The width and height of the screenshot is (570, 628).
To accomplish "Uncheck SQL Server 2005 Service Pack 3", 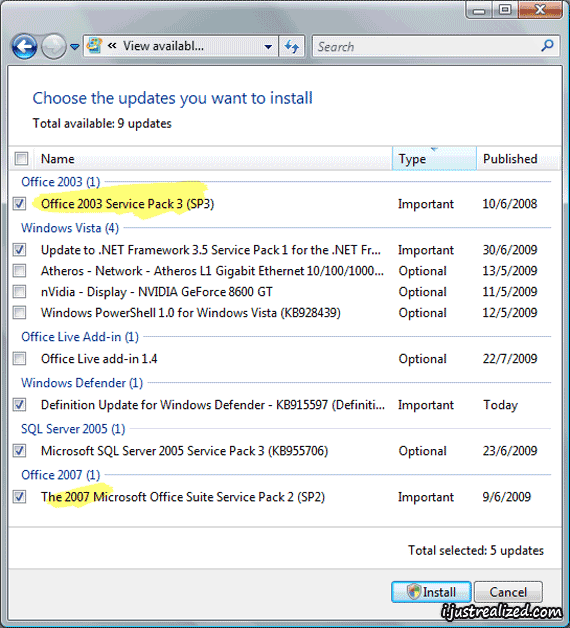I will (20, 451).
